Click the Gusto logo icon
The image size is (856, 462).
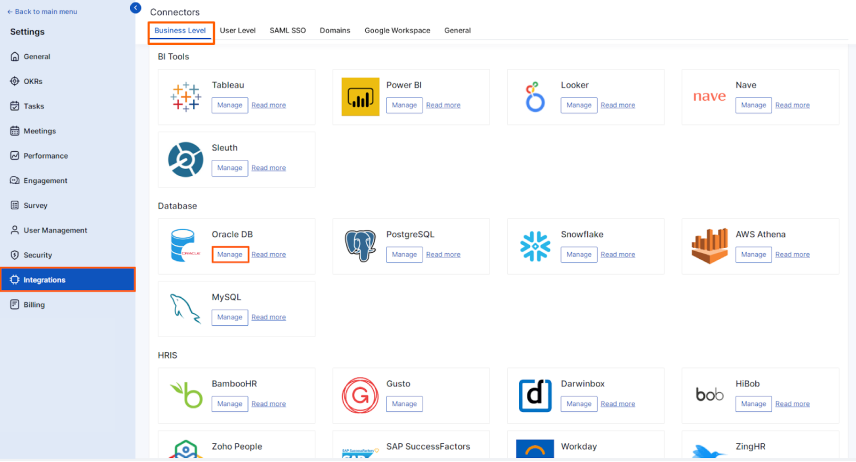[x=360, y=395]
